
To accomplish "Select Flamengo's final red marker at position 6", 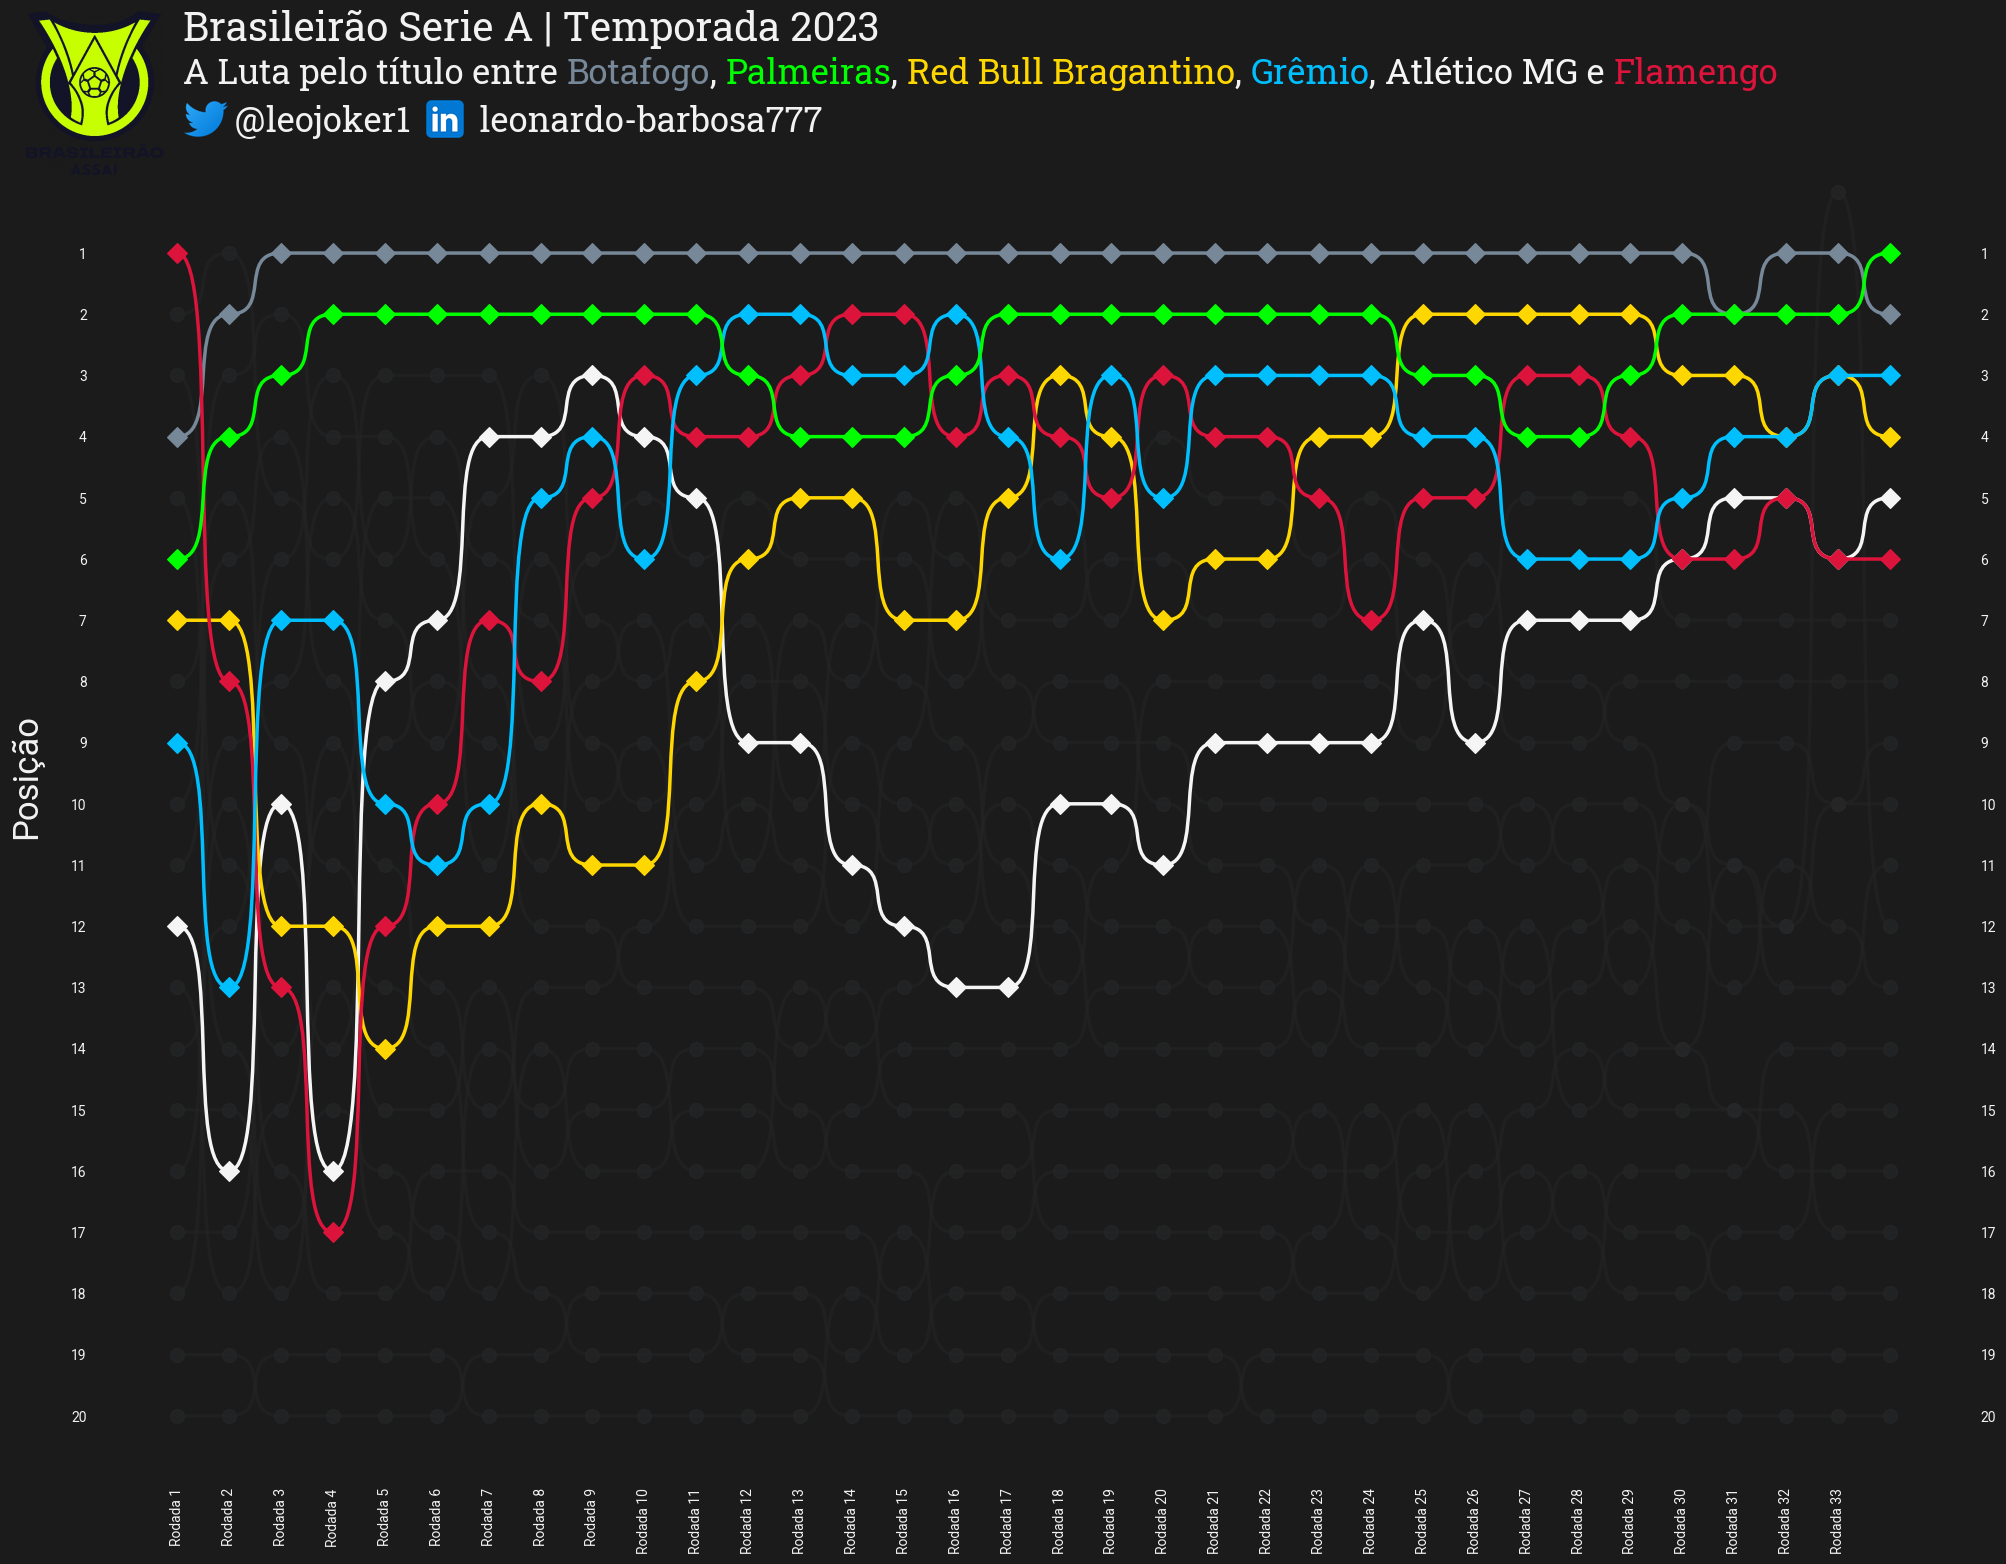I will (1890, 560).
